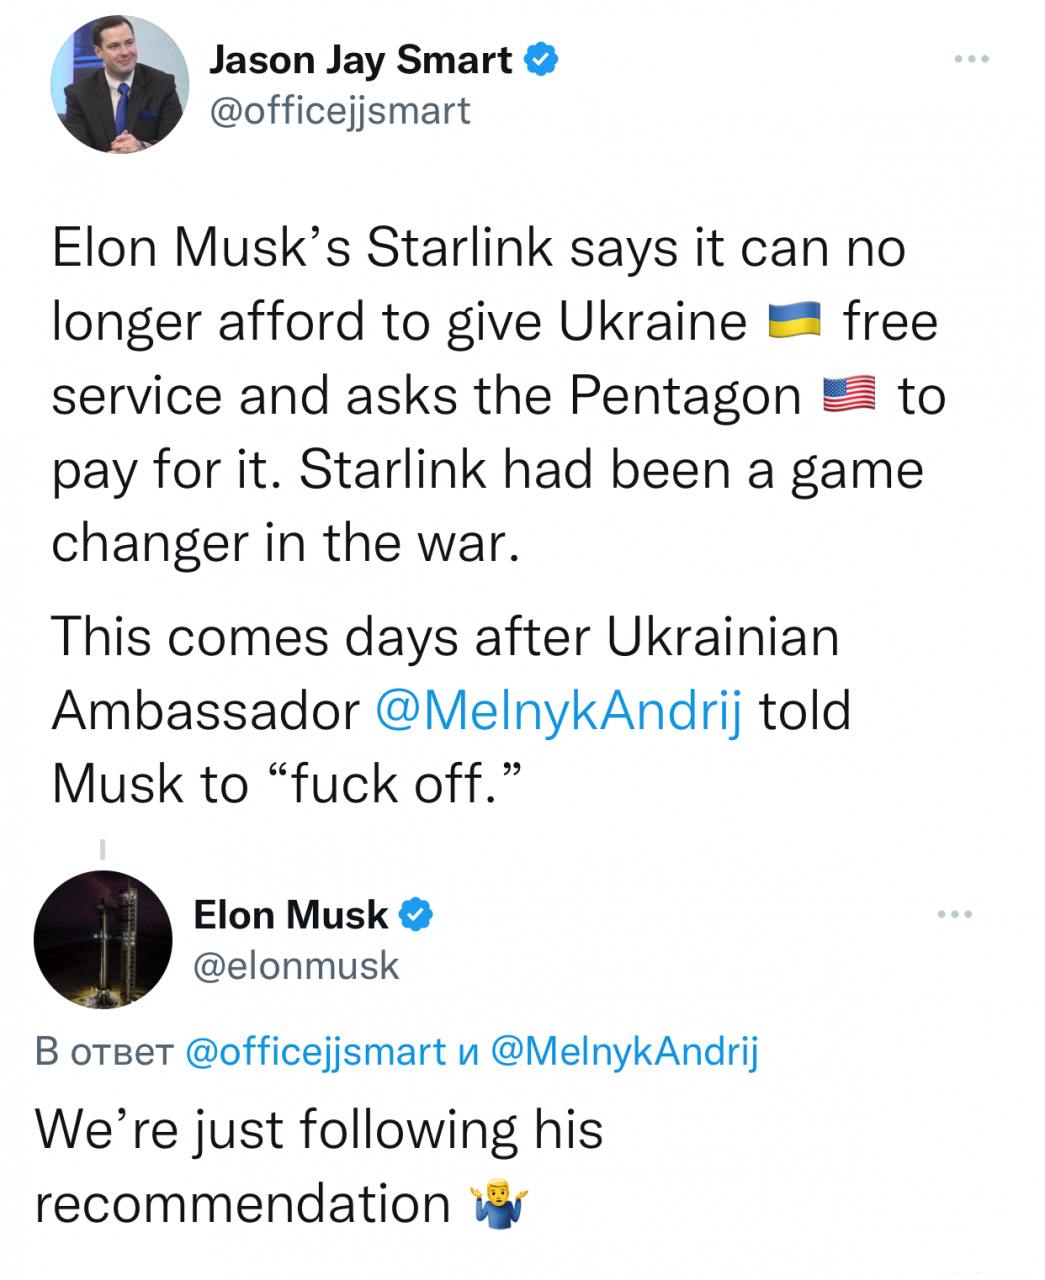Click the US flag emoji after Pentagon
The width and height of the screenshot is (1045, 1280).
pos(848,397)
